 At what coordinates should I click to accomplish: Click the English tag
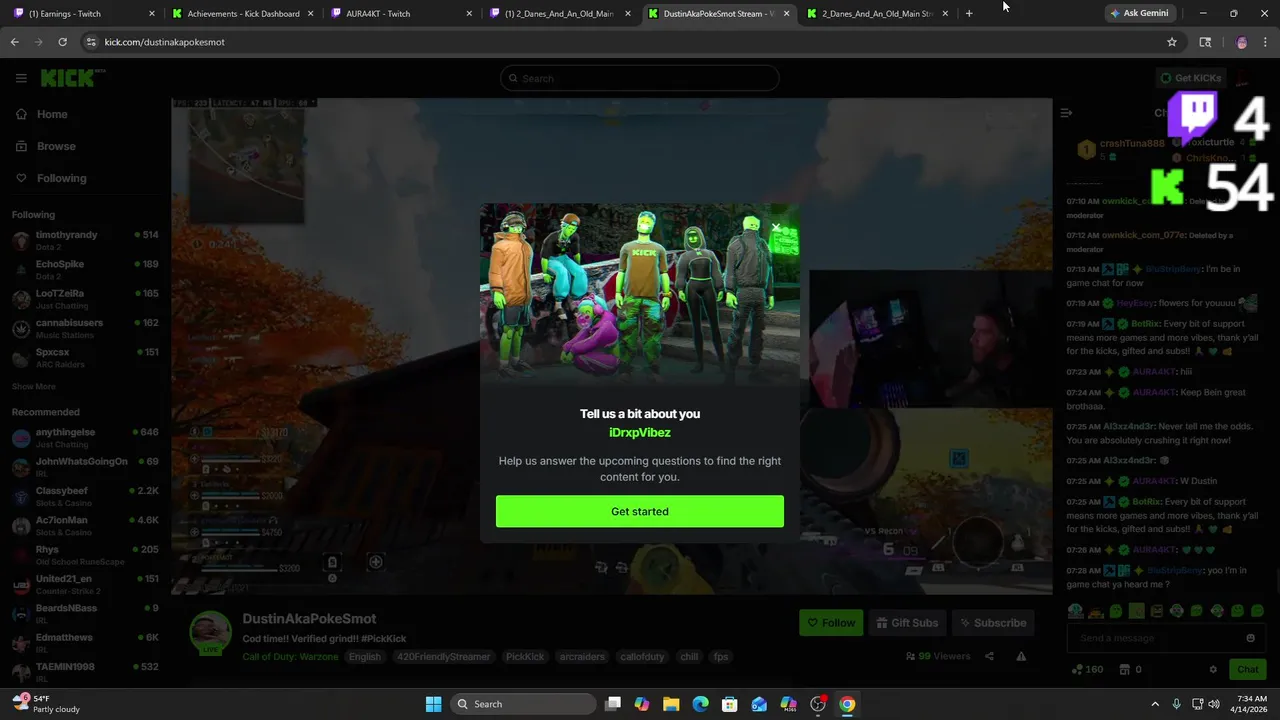tap(365, 657)
